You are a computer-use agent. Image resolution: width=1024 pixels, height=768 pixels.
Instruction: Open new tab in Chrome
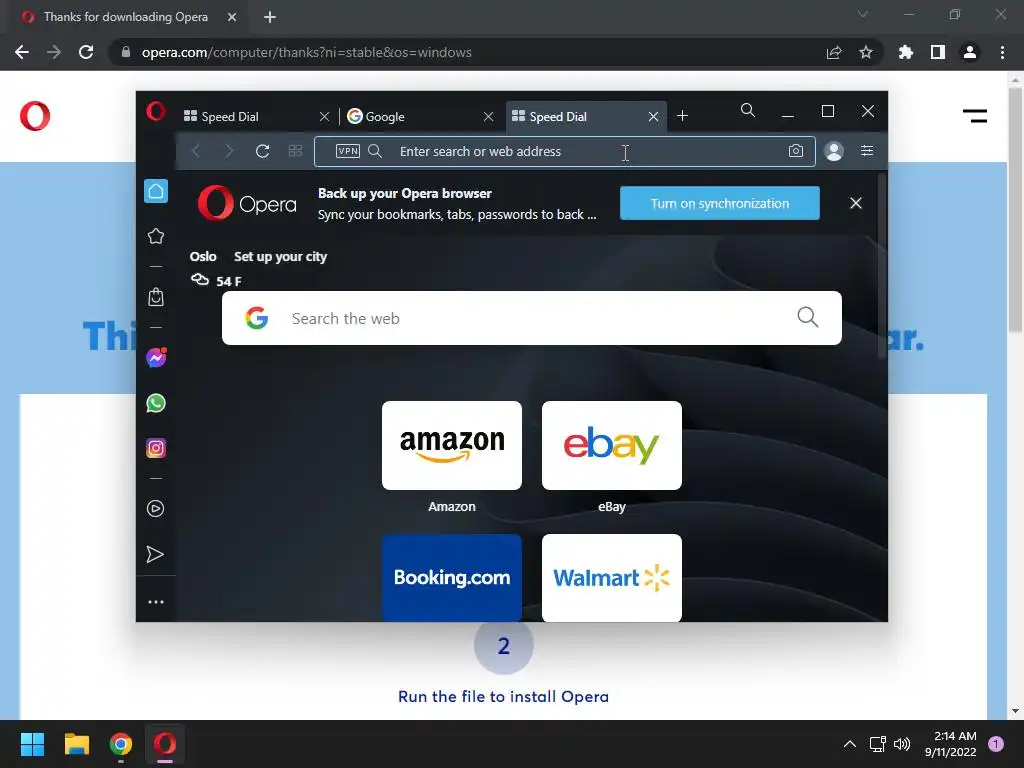click(x=270, y=17)
